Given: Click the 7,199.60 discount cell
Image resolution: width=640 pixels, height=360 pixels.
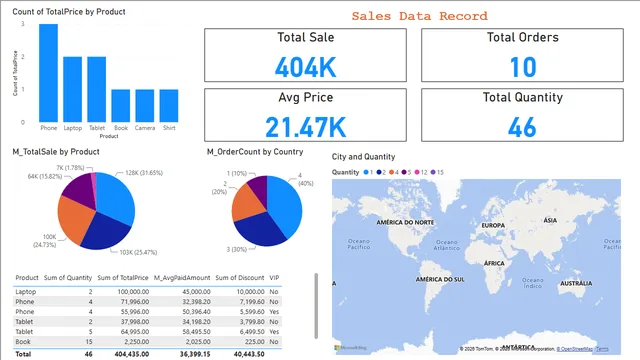Looking at the screenshot, I should pos(253,302).
